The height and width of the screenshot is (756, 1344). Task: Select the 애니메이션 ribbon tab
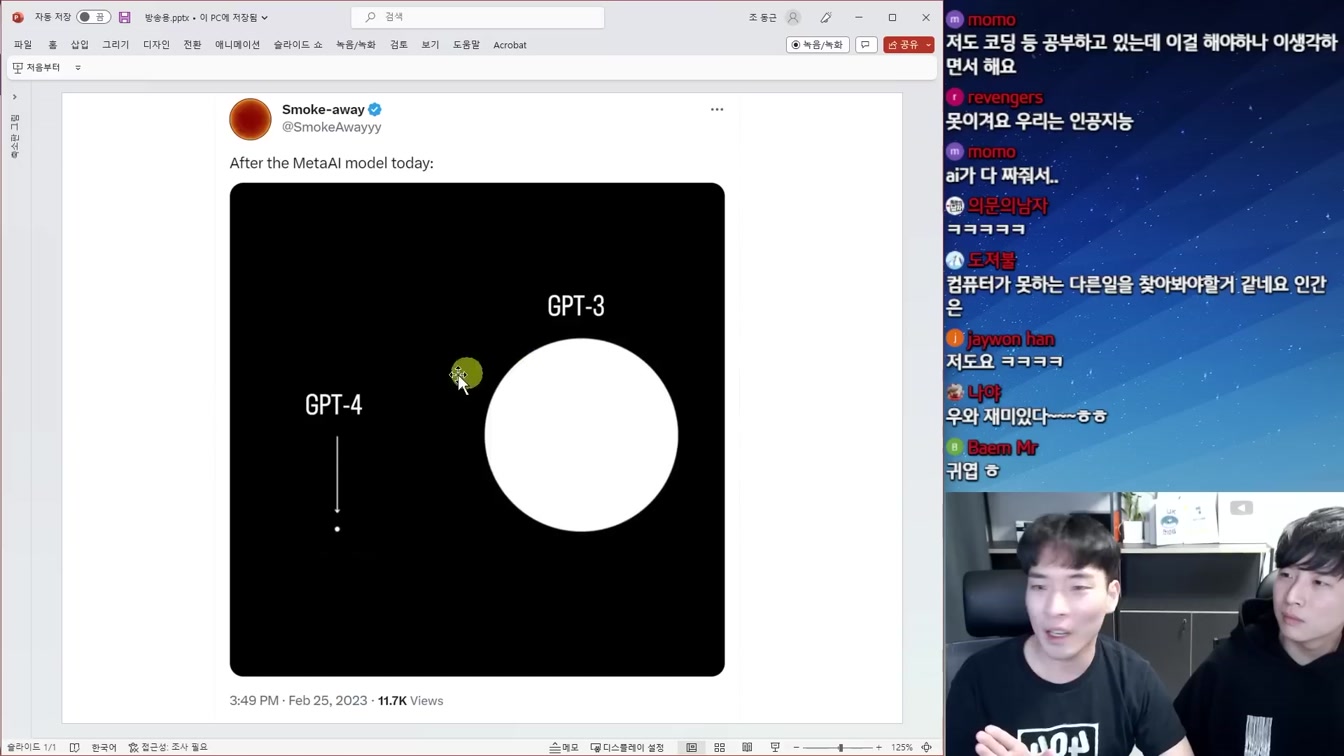[238, 45]
